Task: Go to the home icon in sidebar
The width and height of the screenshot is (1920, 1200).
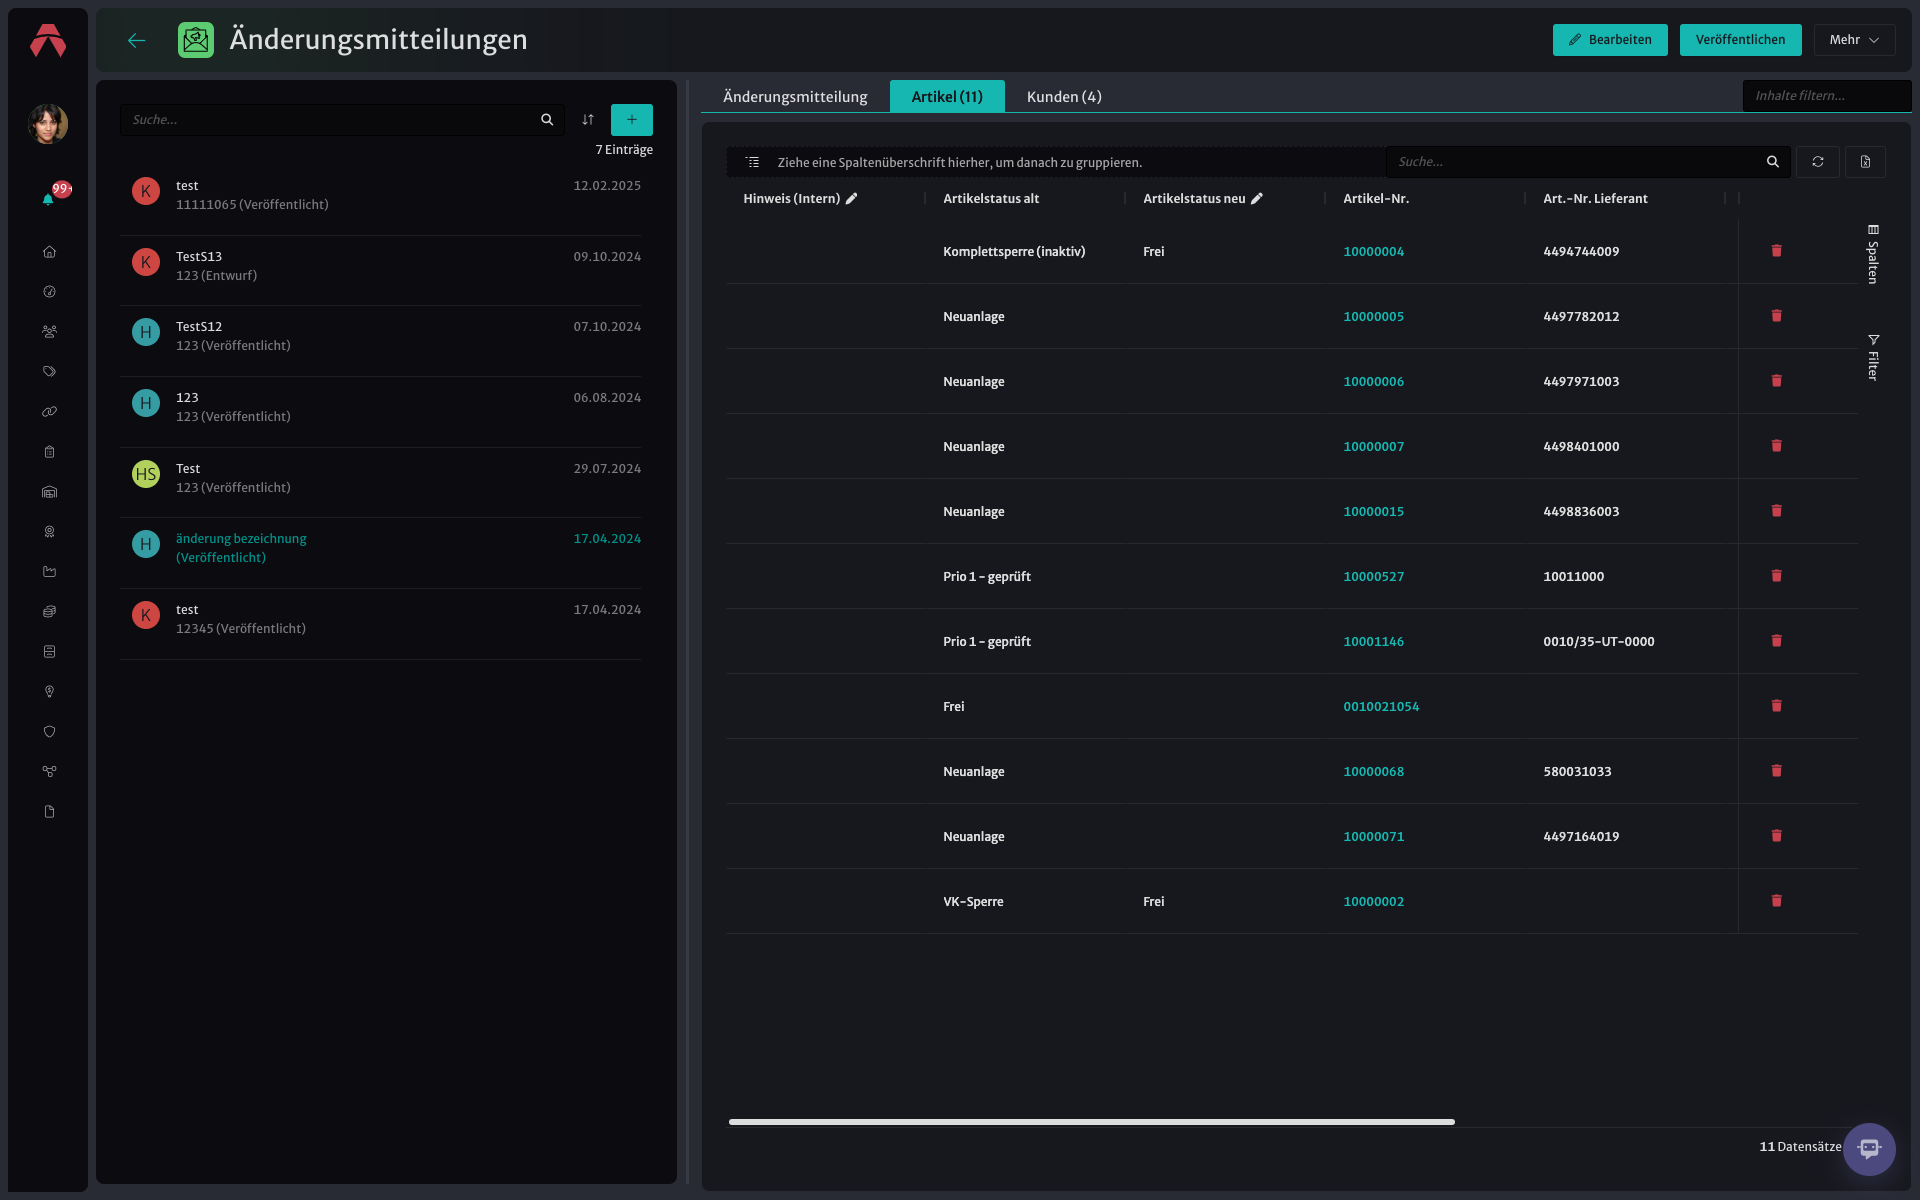Action: click(x=49, y=252)
